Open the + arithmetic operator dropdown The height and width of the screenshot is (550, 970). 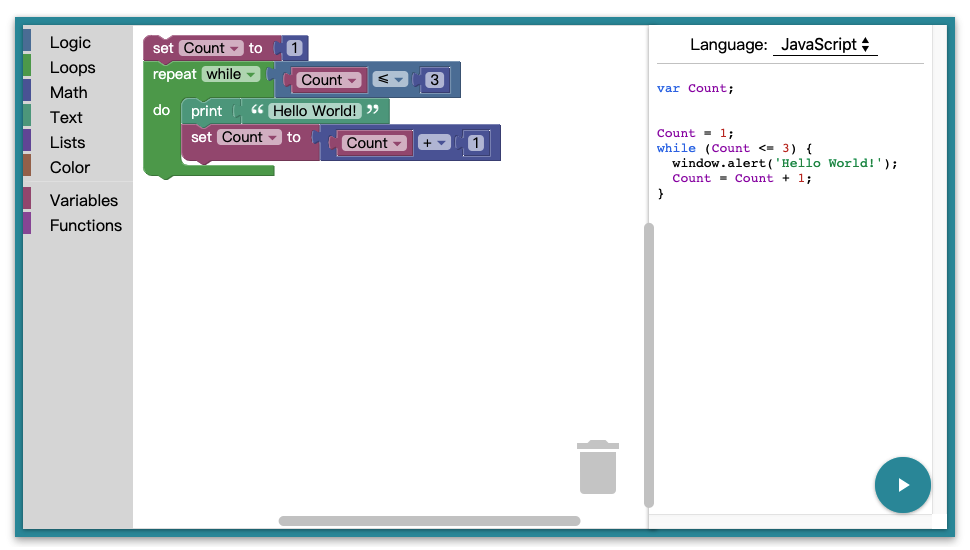[434, 143]
